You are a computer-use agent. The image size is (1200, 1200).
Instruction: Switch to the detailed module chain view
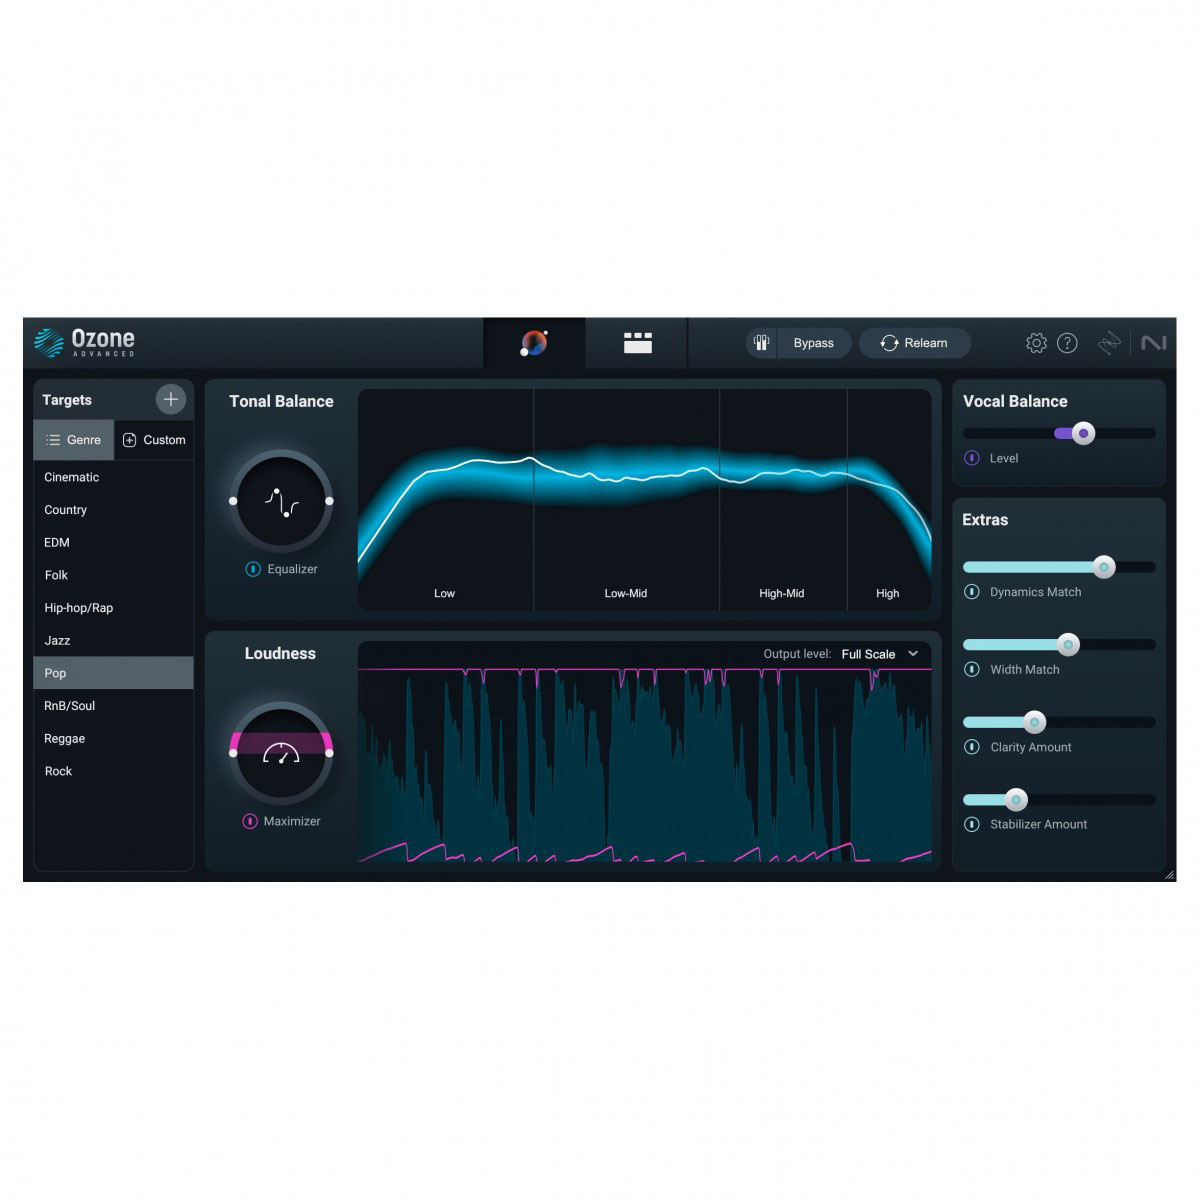(x=637, y=343)
